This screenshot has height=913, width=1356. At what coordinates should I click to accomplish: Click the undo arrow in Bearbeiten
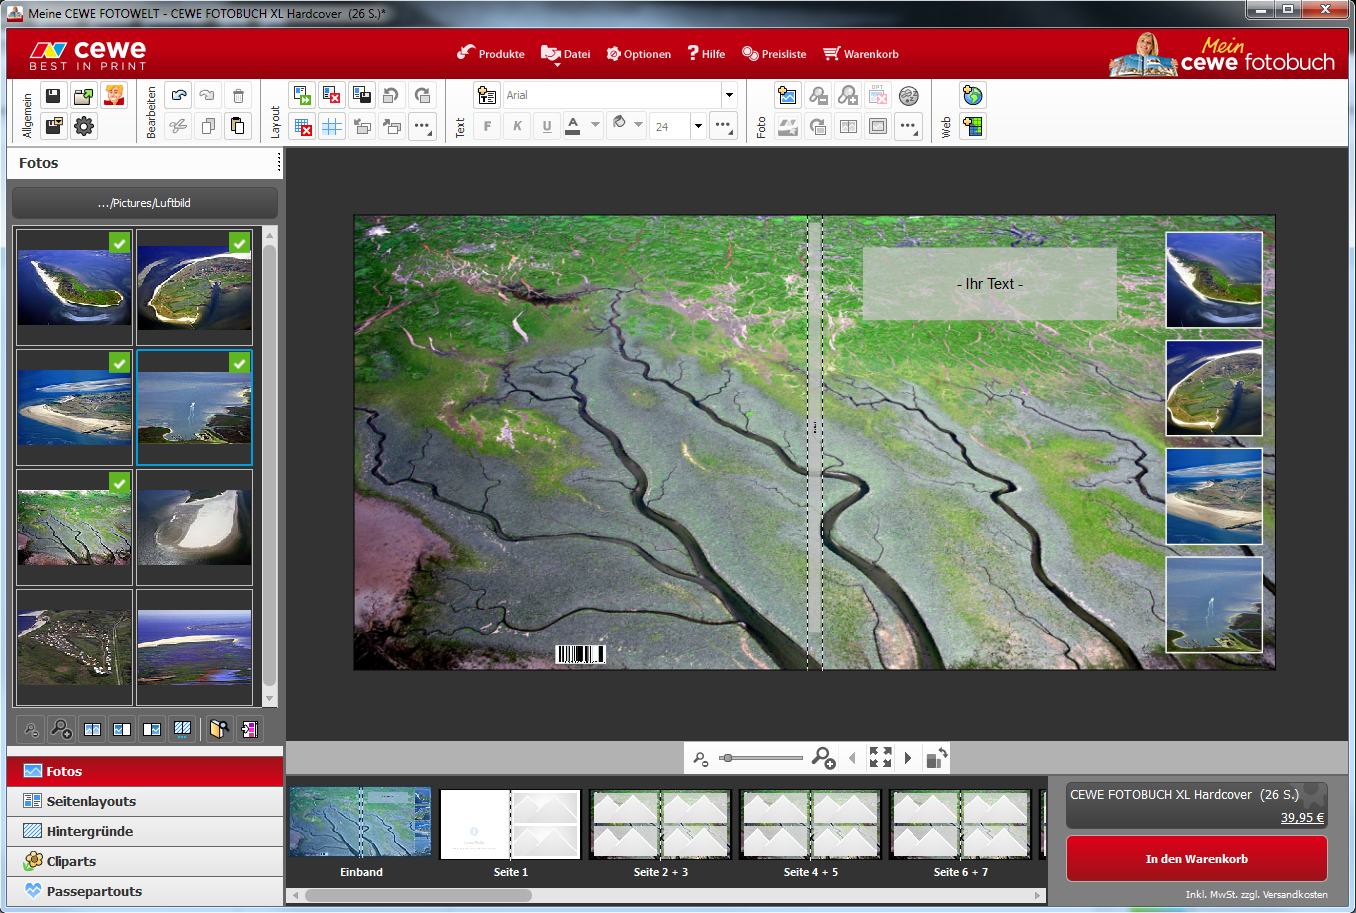[x=179, y=96]
